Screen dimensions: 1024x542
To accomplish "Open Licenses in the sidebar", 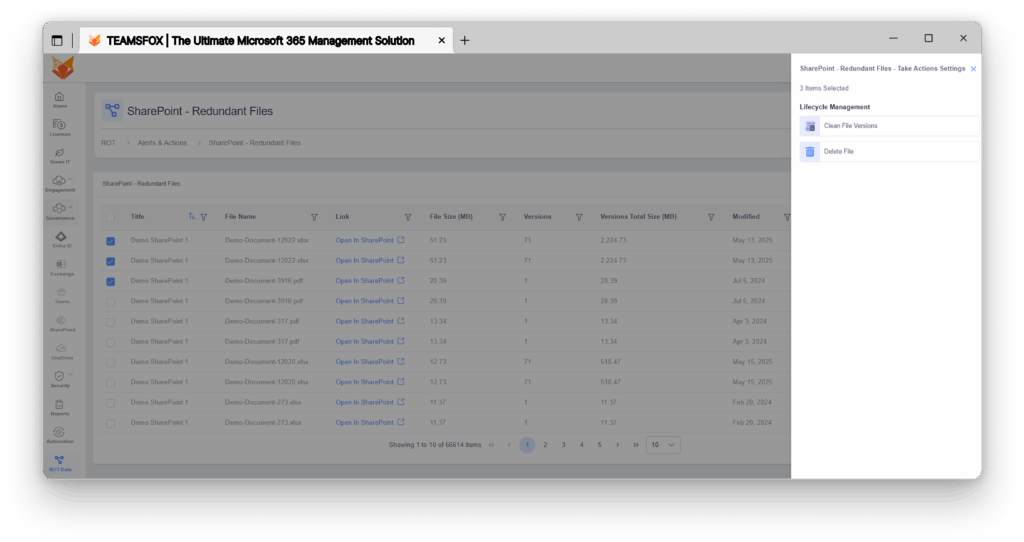I will pos(59,128).
